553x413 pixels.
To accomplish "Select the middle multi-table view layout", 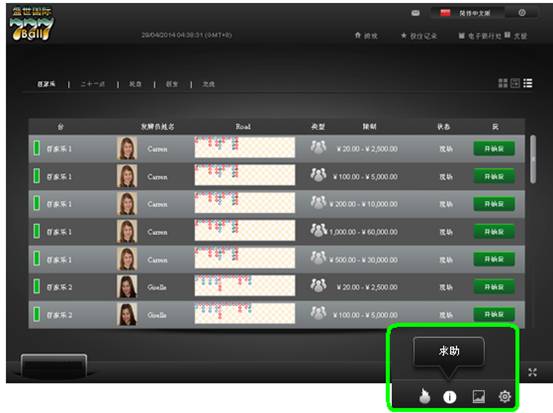I will (x=515, y=83).
